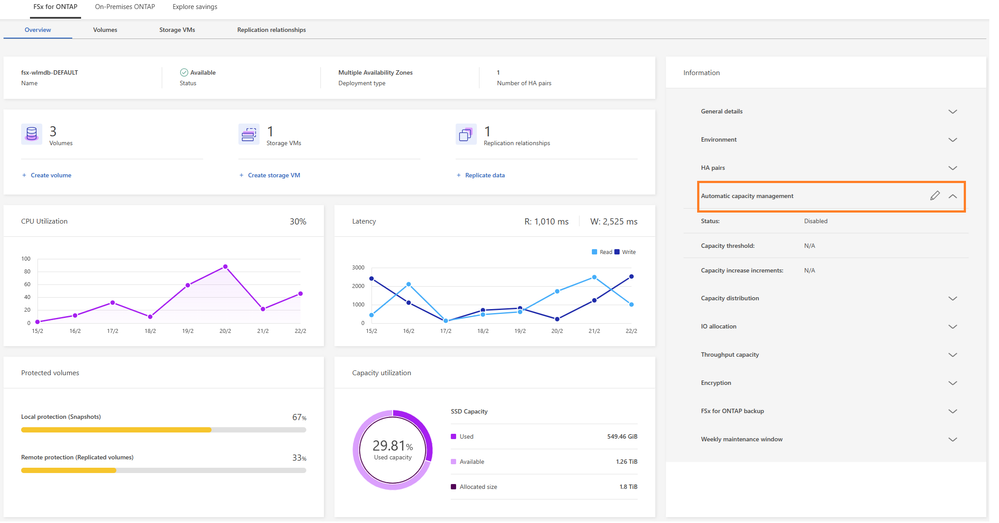This screenshot has width=999, height=523.
Task: Switch to the Replication relationships tab
Action: point(271,30)
